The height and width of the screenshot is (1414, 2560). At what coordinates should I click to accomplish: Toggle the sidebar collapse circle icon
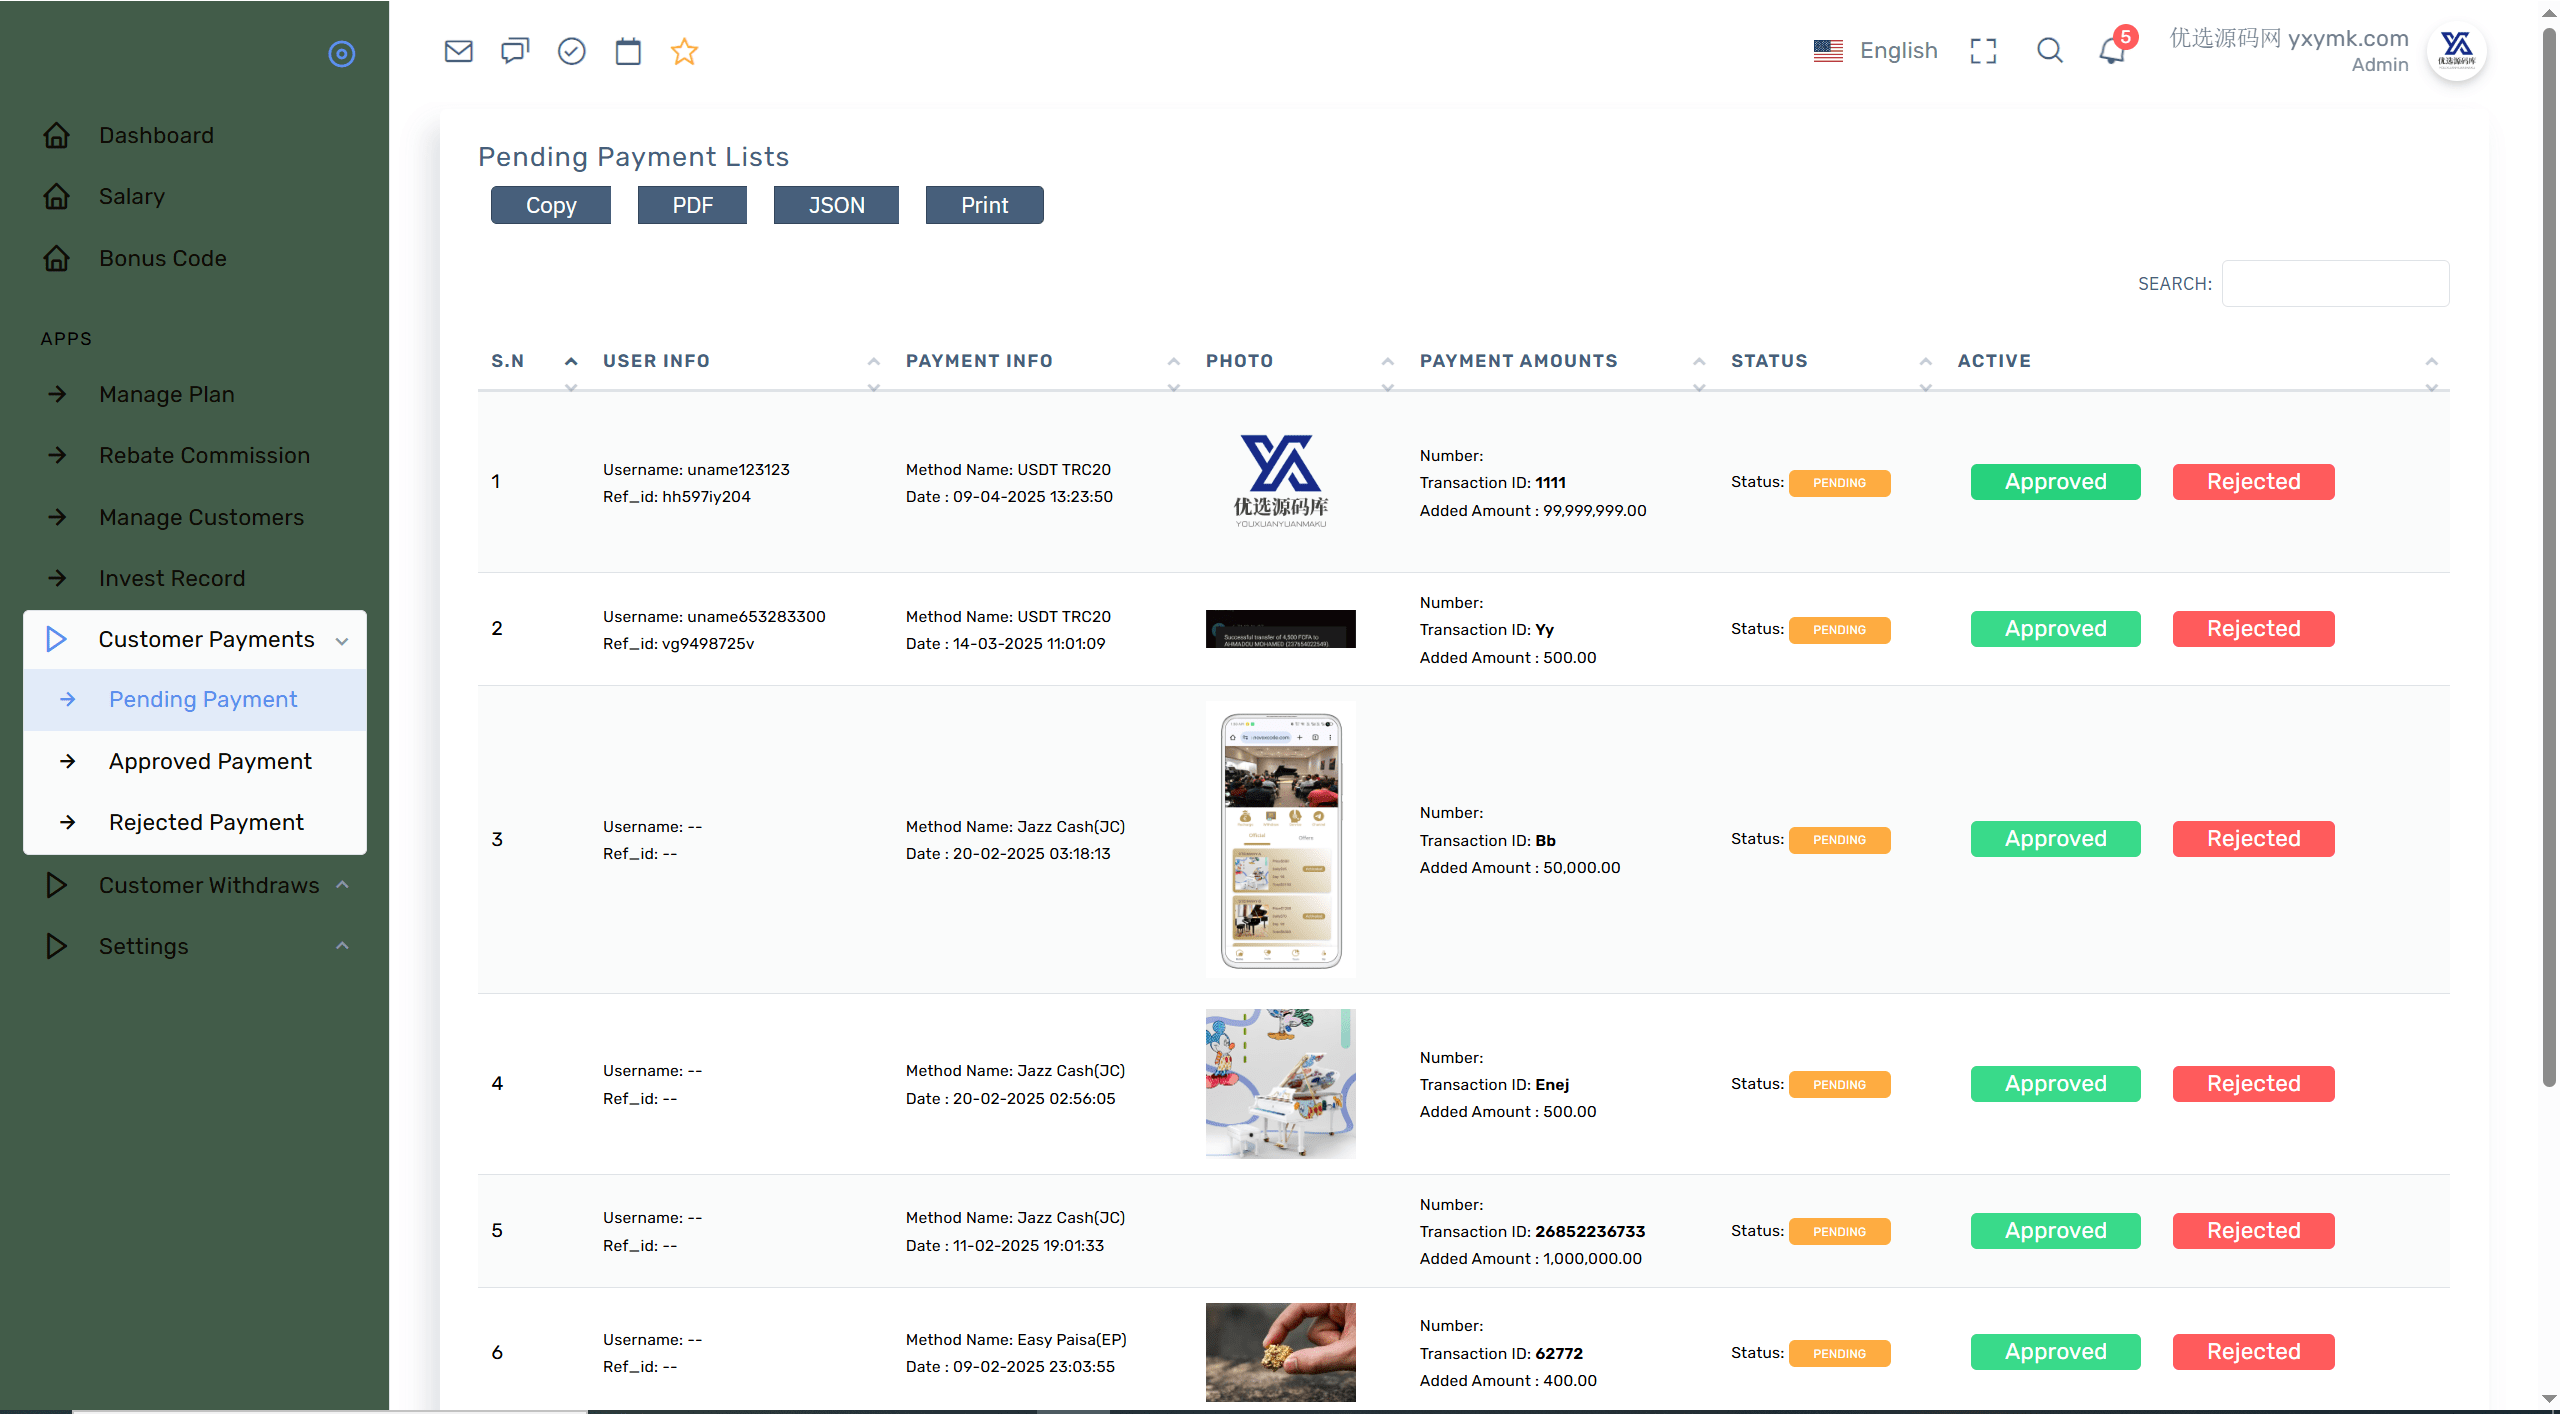click(342, 54)
